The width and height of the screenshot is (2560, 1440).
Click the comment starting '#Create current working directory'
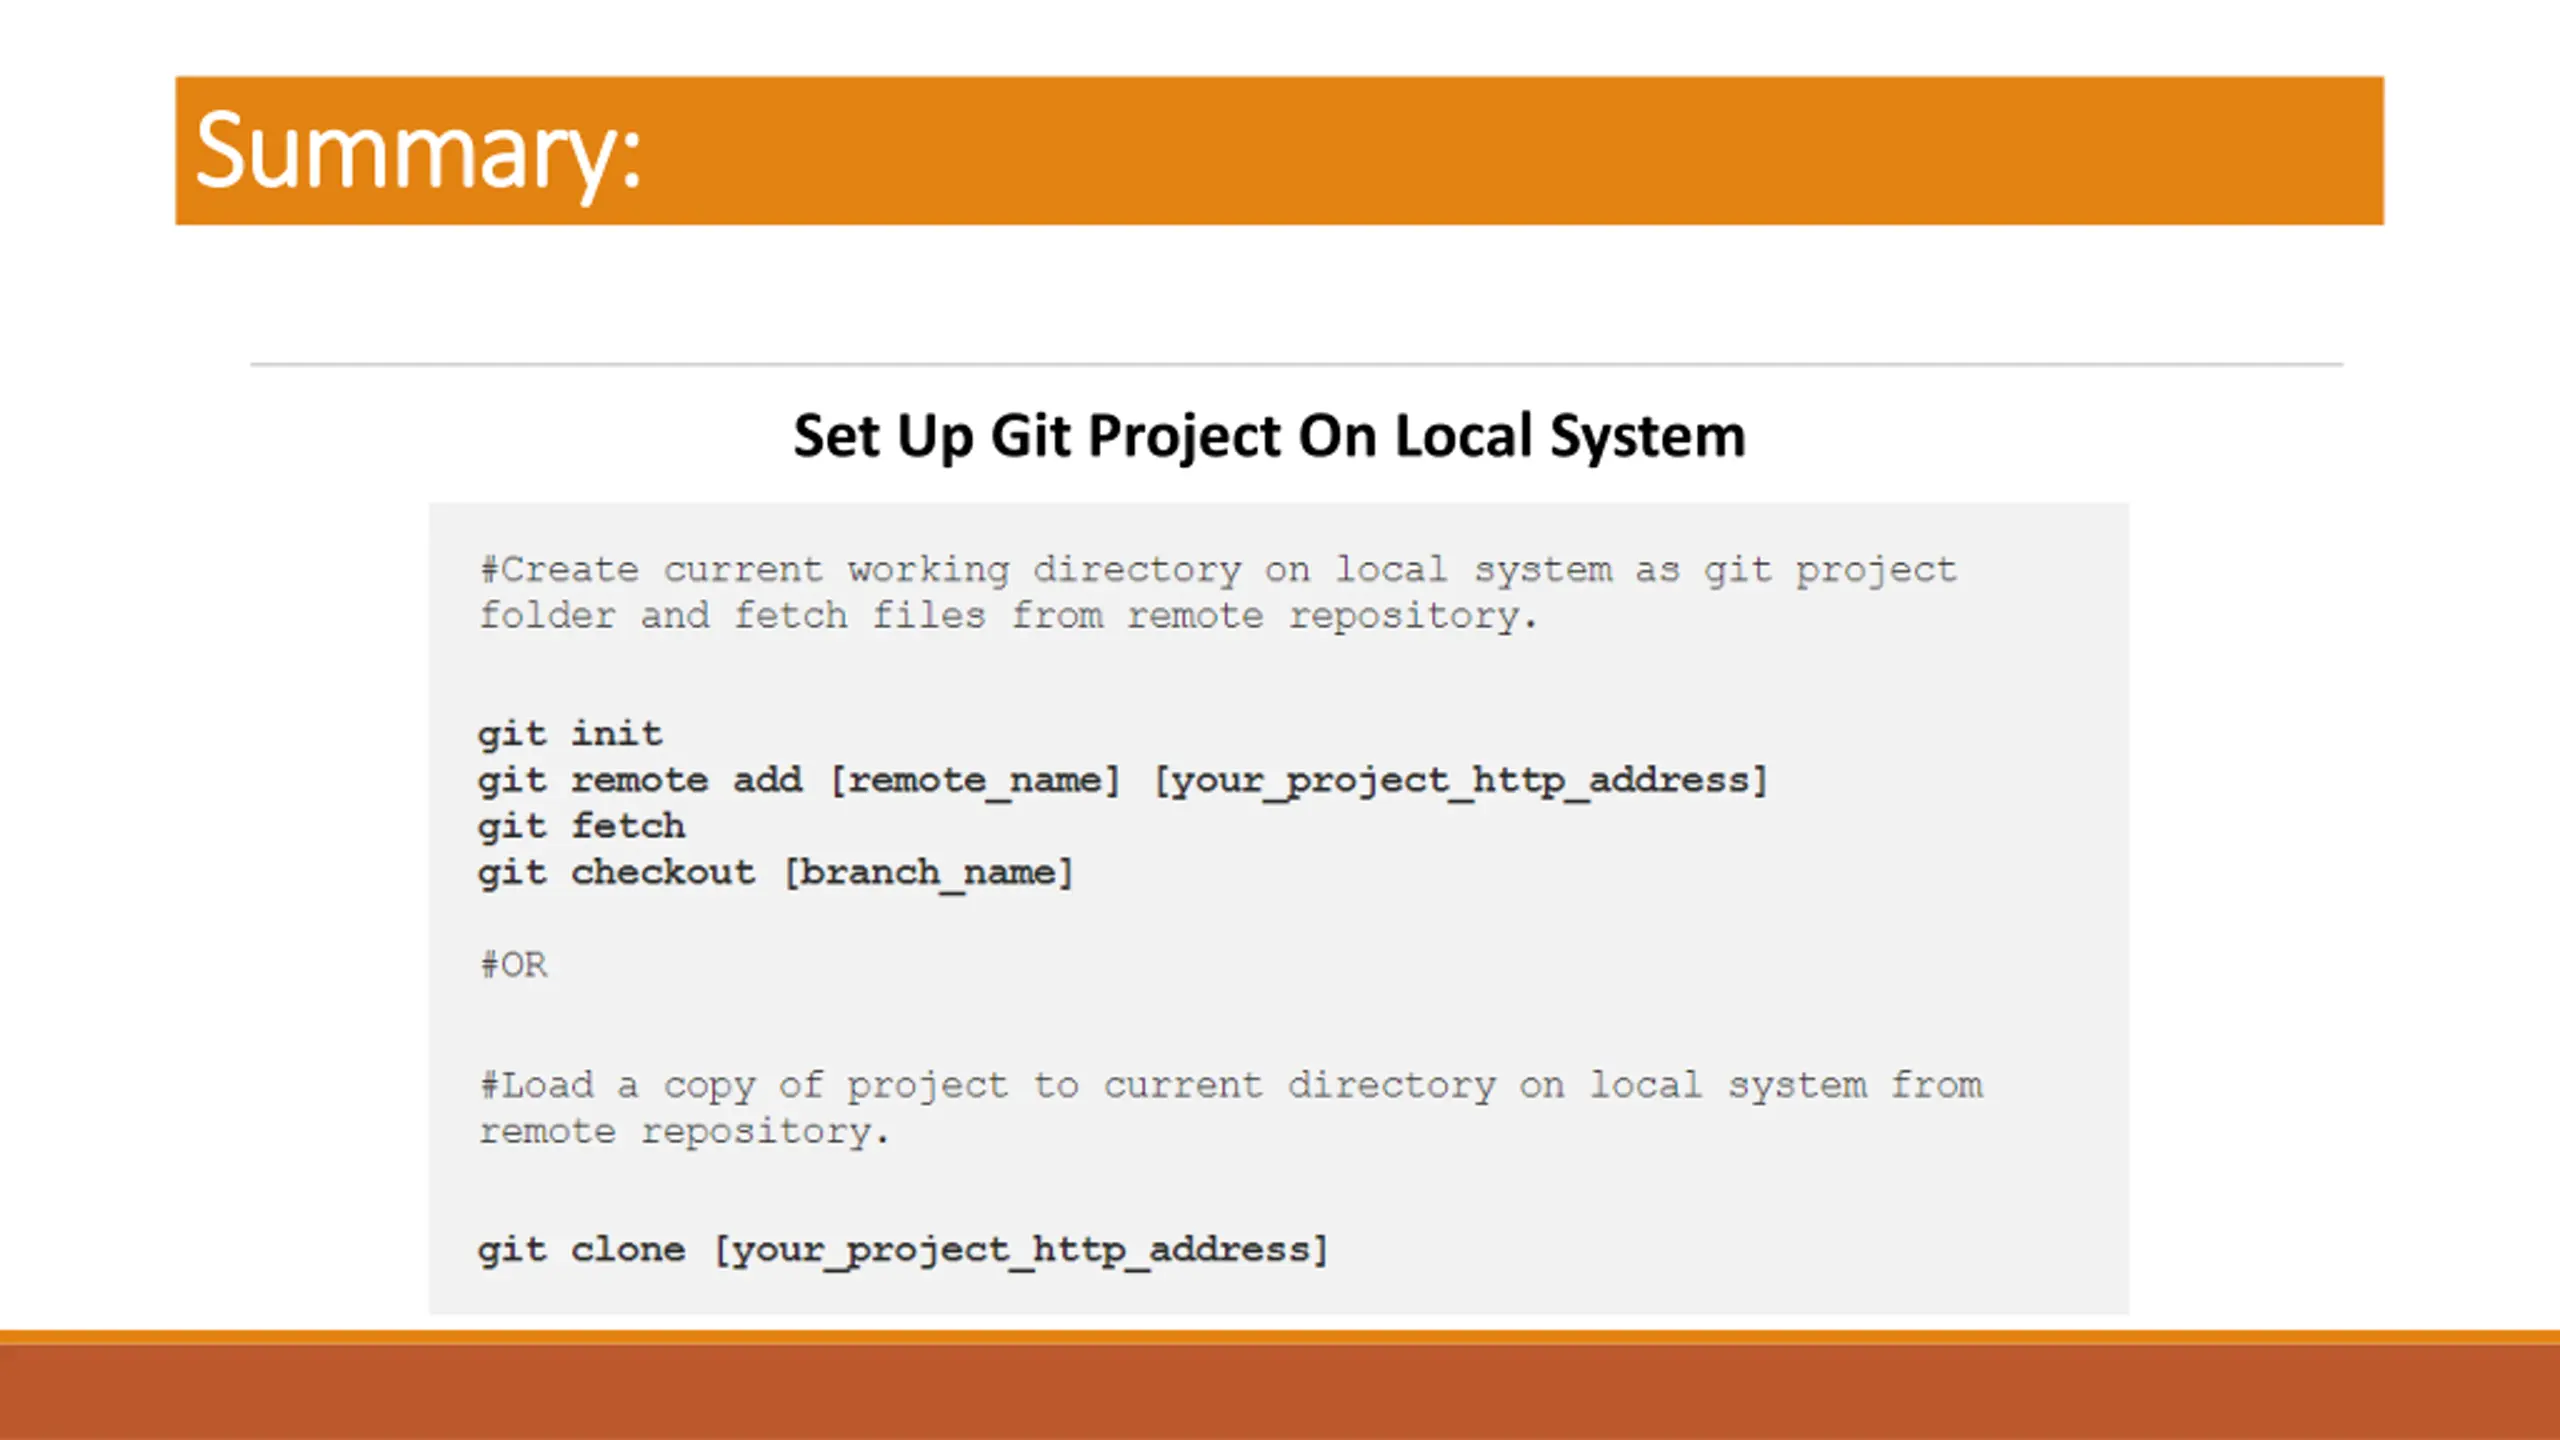click(x=1217, y=570)
